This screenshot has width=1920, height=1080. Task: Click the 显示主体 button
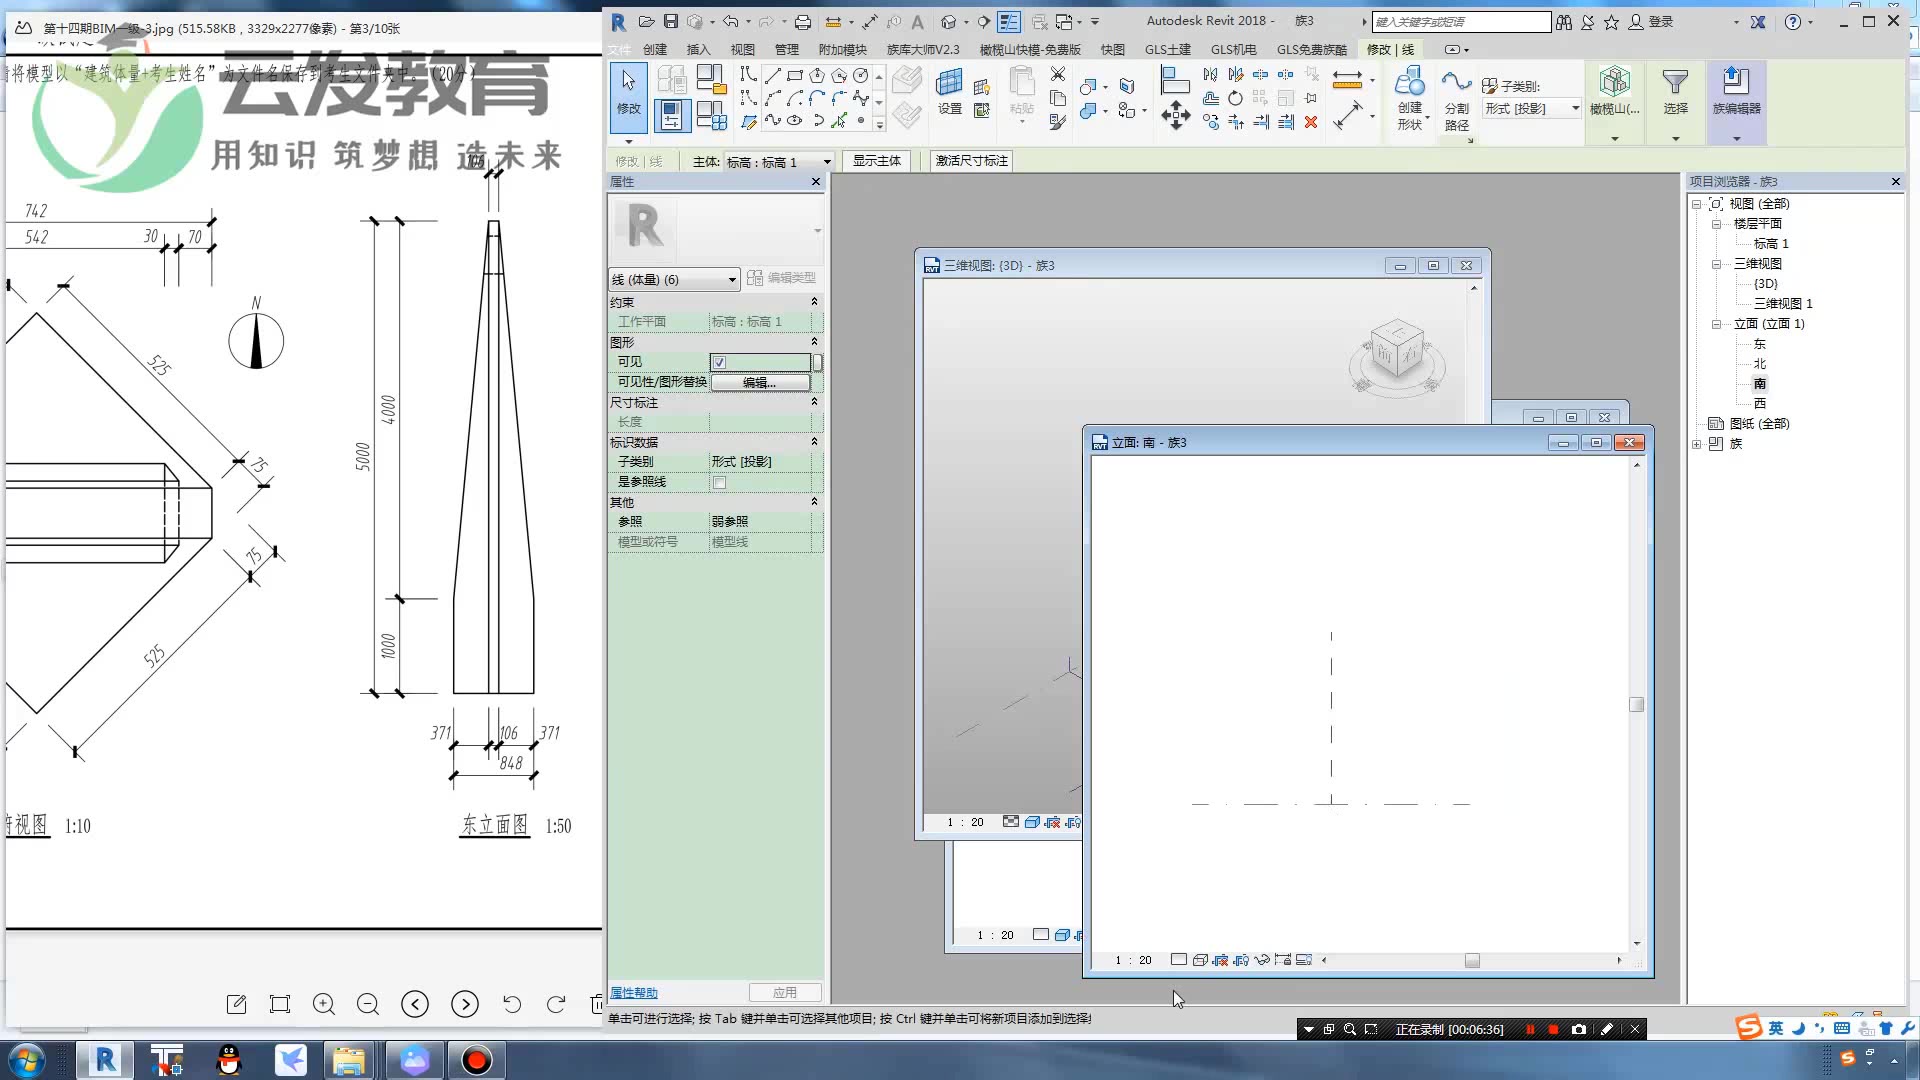coord(876,161)
